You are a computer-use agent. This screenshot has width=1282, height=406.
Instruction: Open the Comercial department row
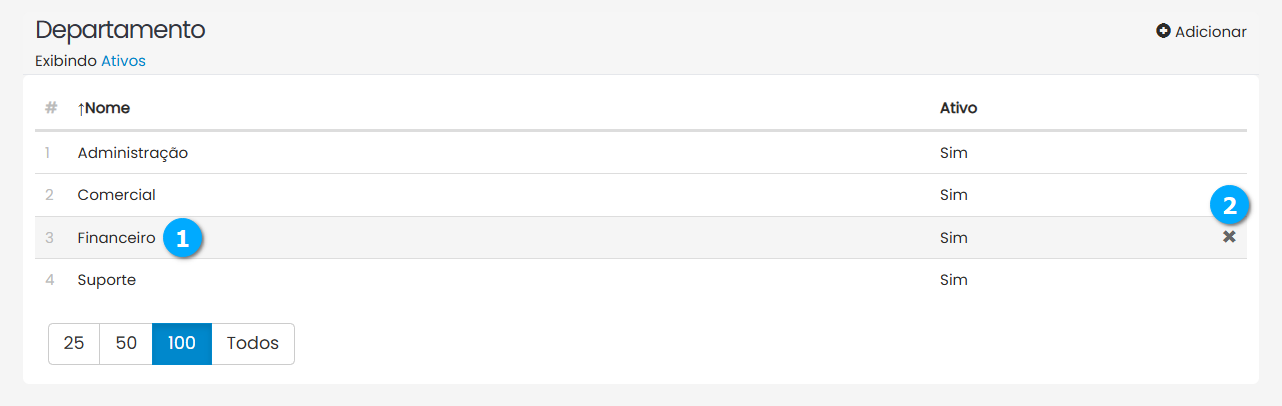117,195
